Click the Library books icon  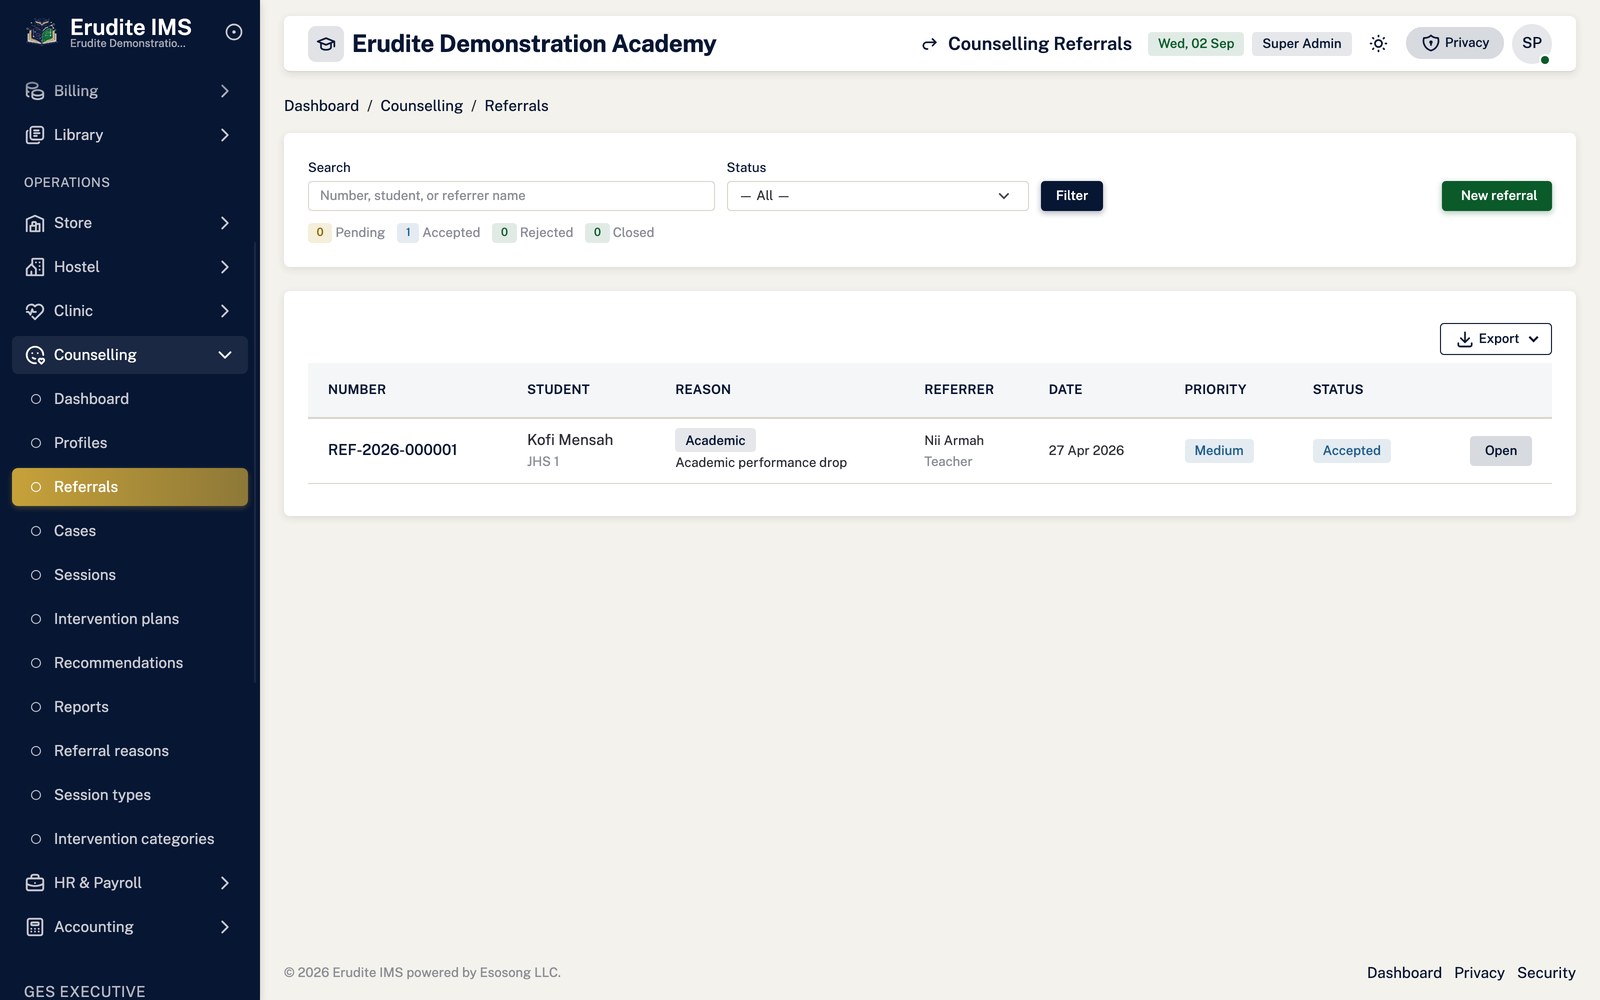click(x=35, y=135)
